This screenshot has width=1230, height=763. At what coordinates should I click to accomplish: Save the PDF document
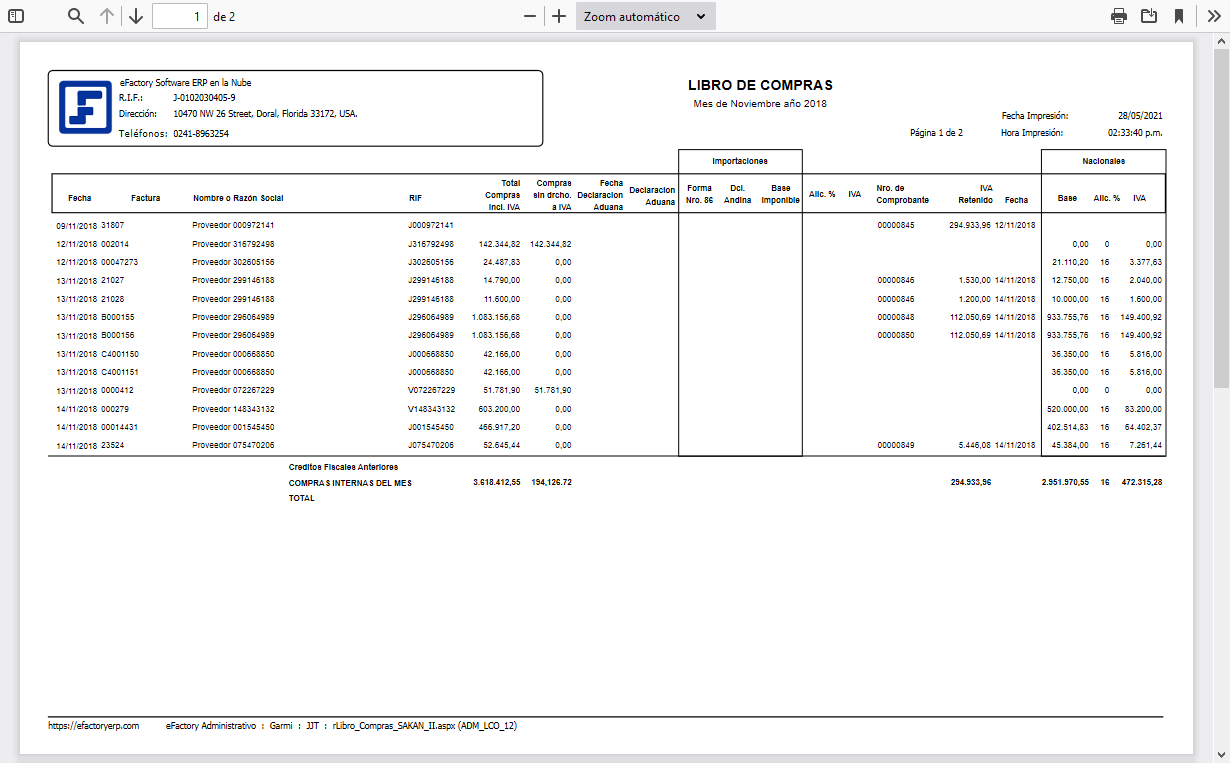1149,16
